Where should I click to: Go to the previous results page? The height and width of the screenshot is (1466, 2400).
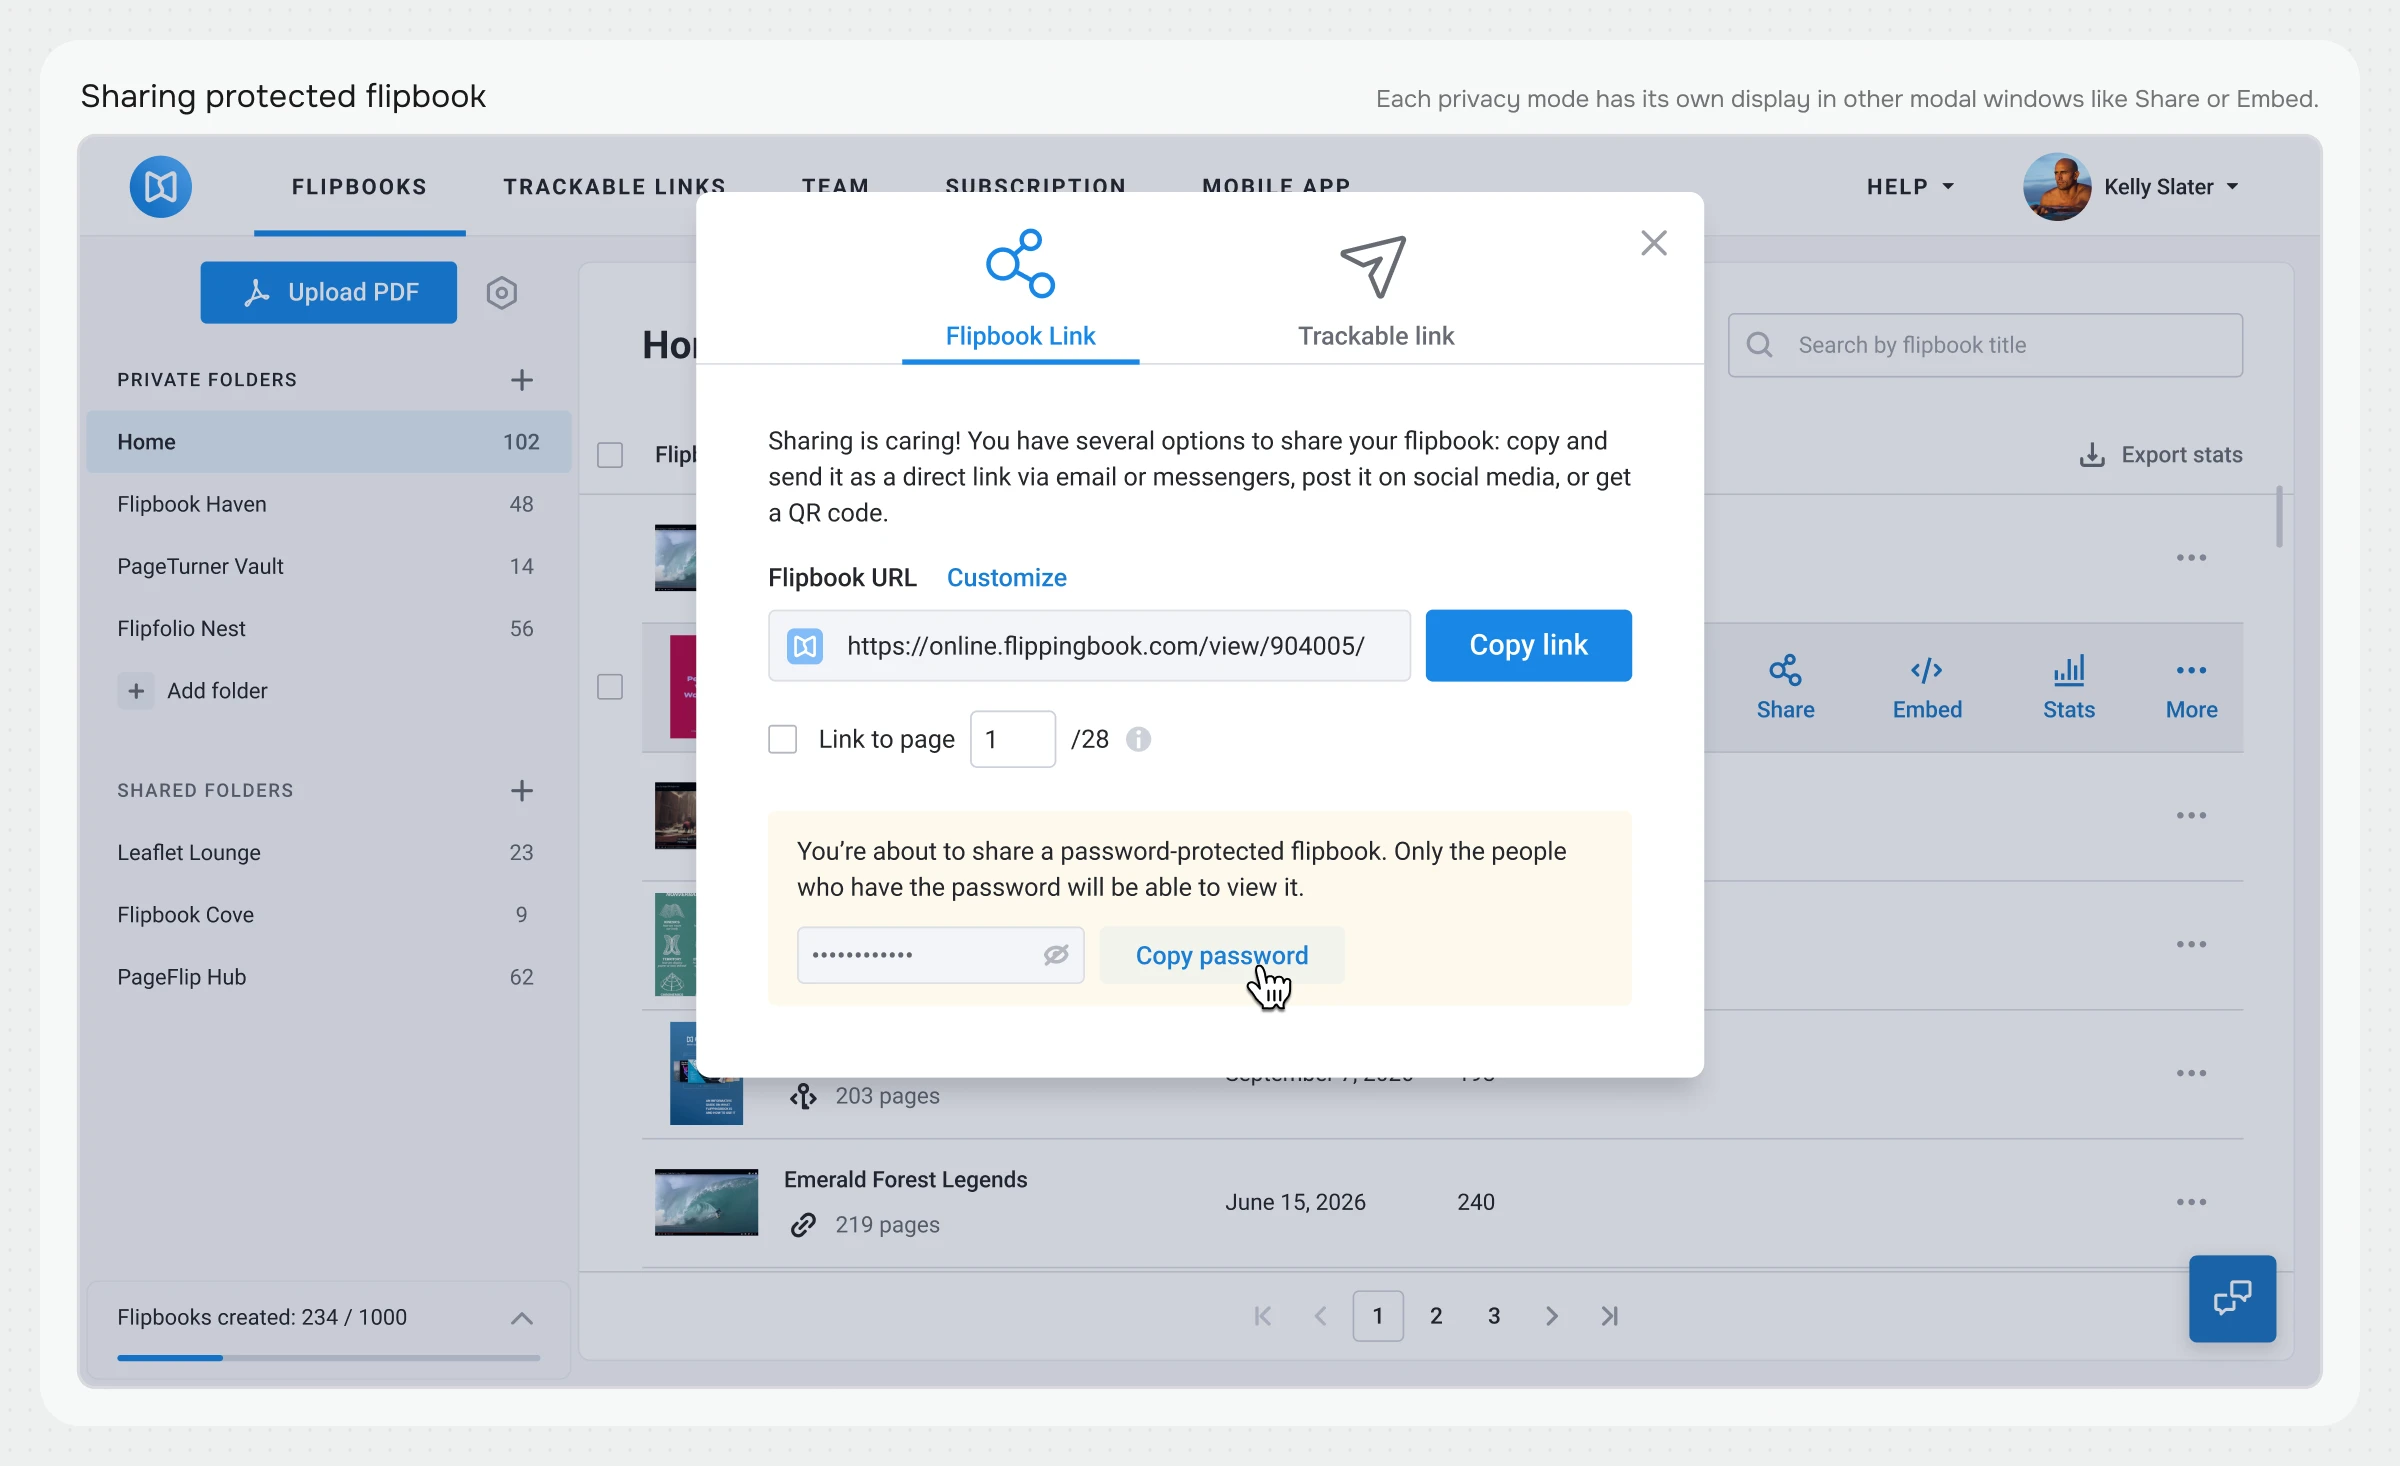[x=1320, y=1316]
